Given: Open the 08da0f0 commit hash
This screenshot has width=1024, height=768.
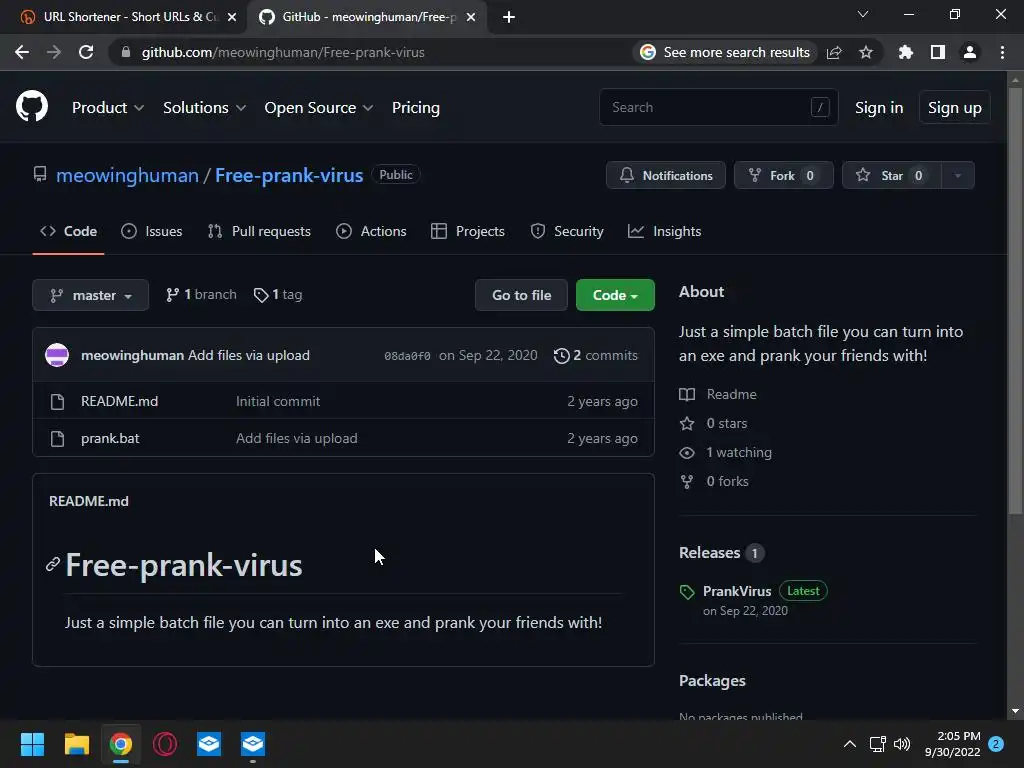Looking at the screenshot, I should click(407, 356).
